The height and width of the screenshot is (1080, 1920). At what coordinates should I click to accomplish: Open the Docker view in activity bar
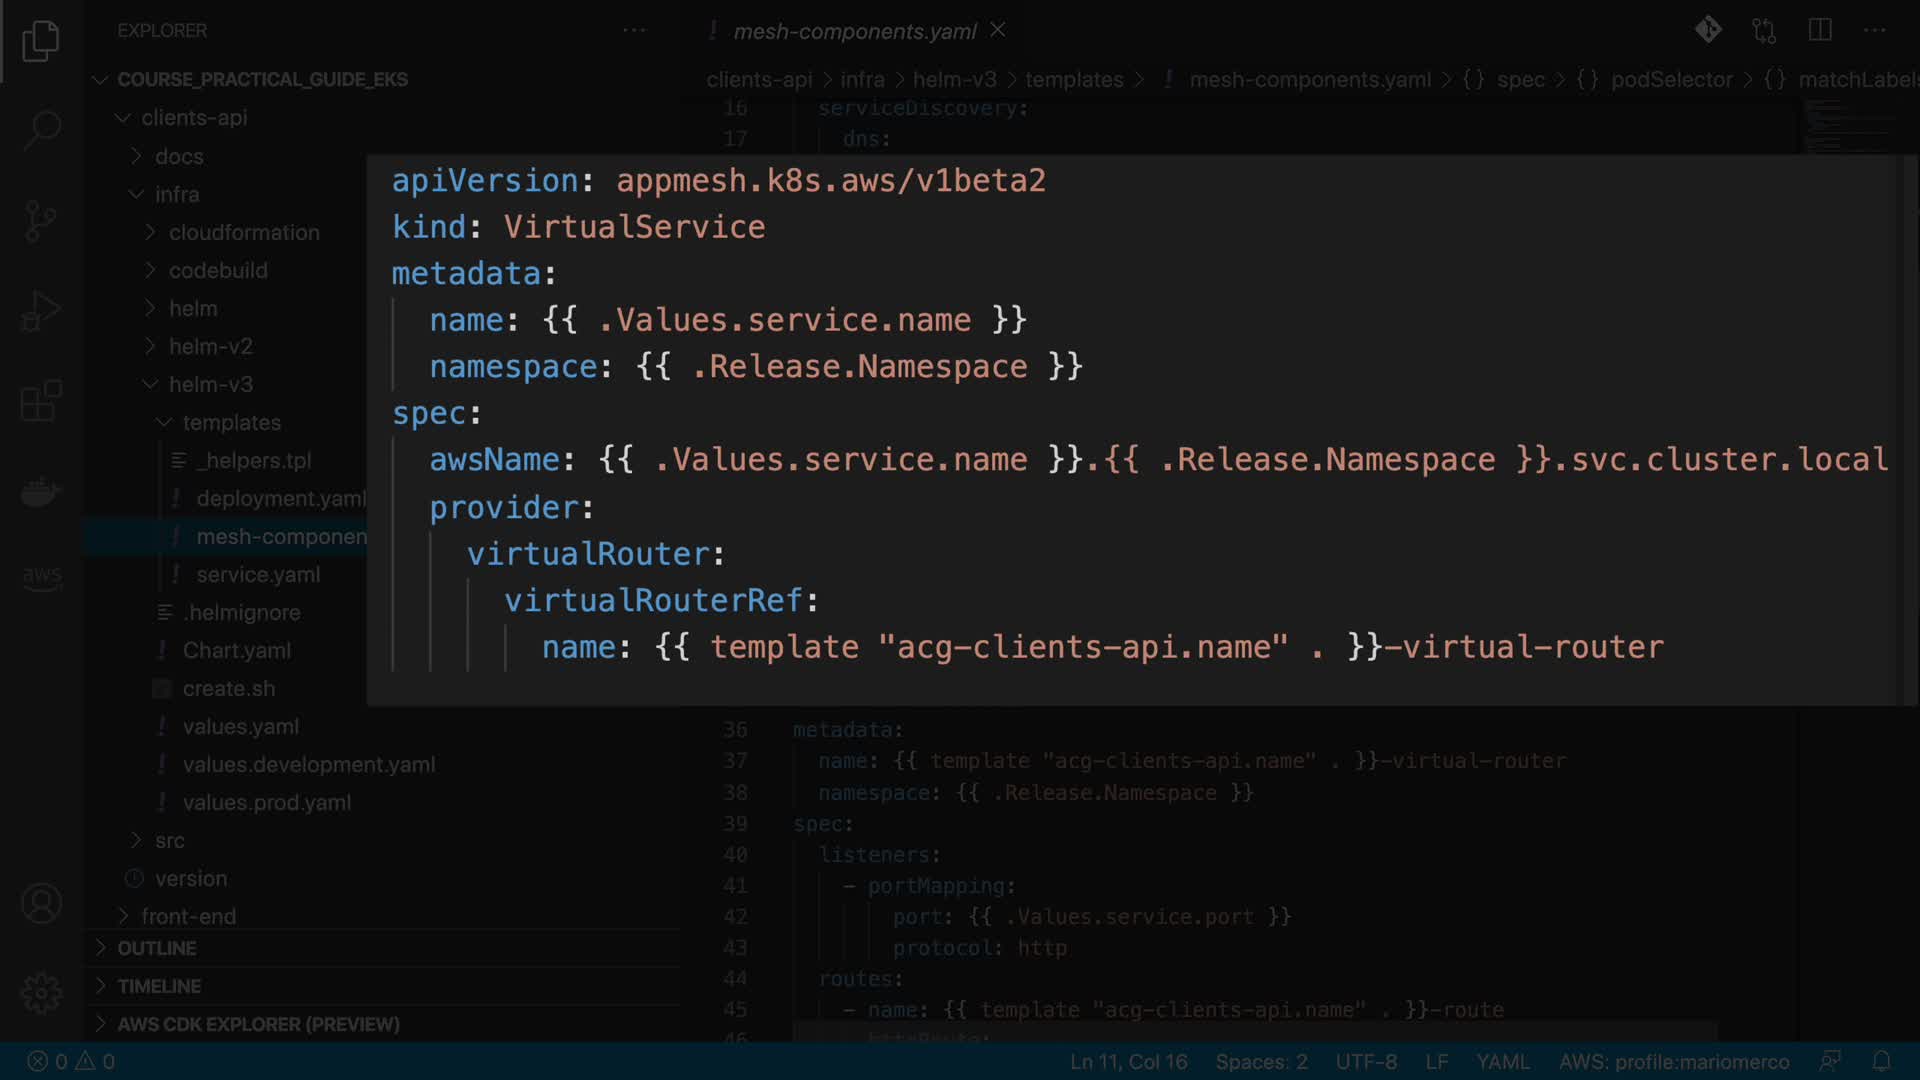[41, 492]
